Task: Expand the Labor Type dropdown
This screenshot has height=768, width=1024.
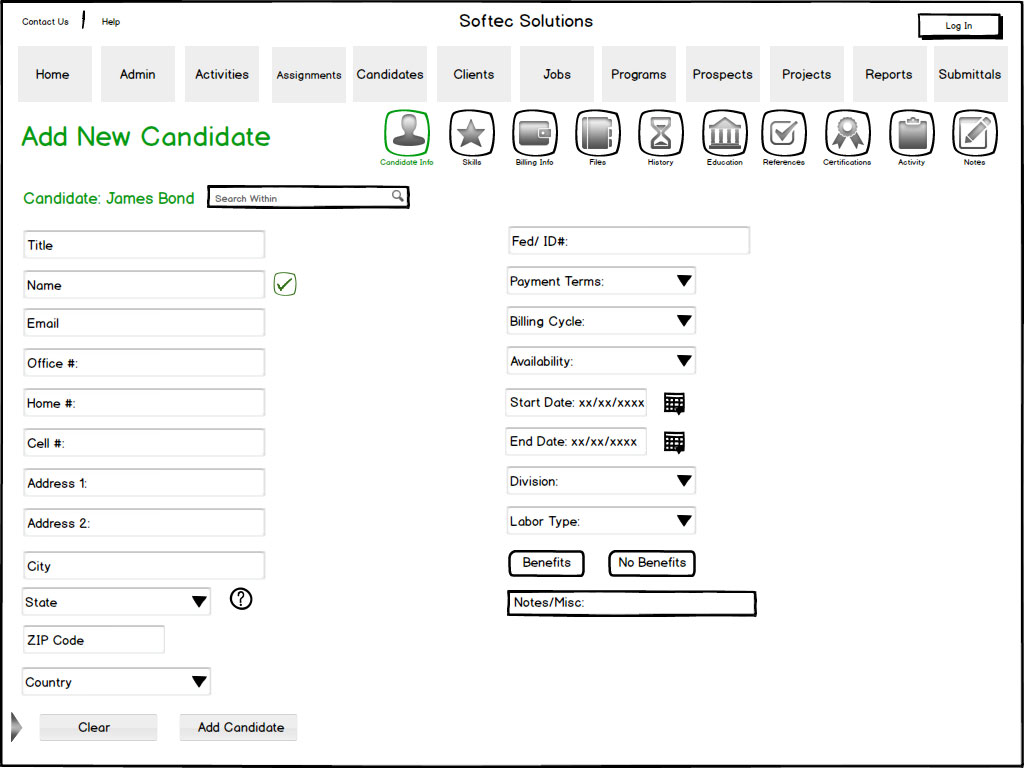Action: 684,521
